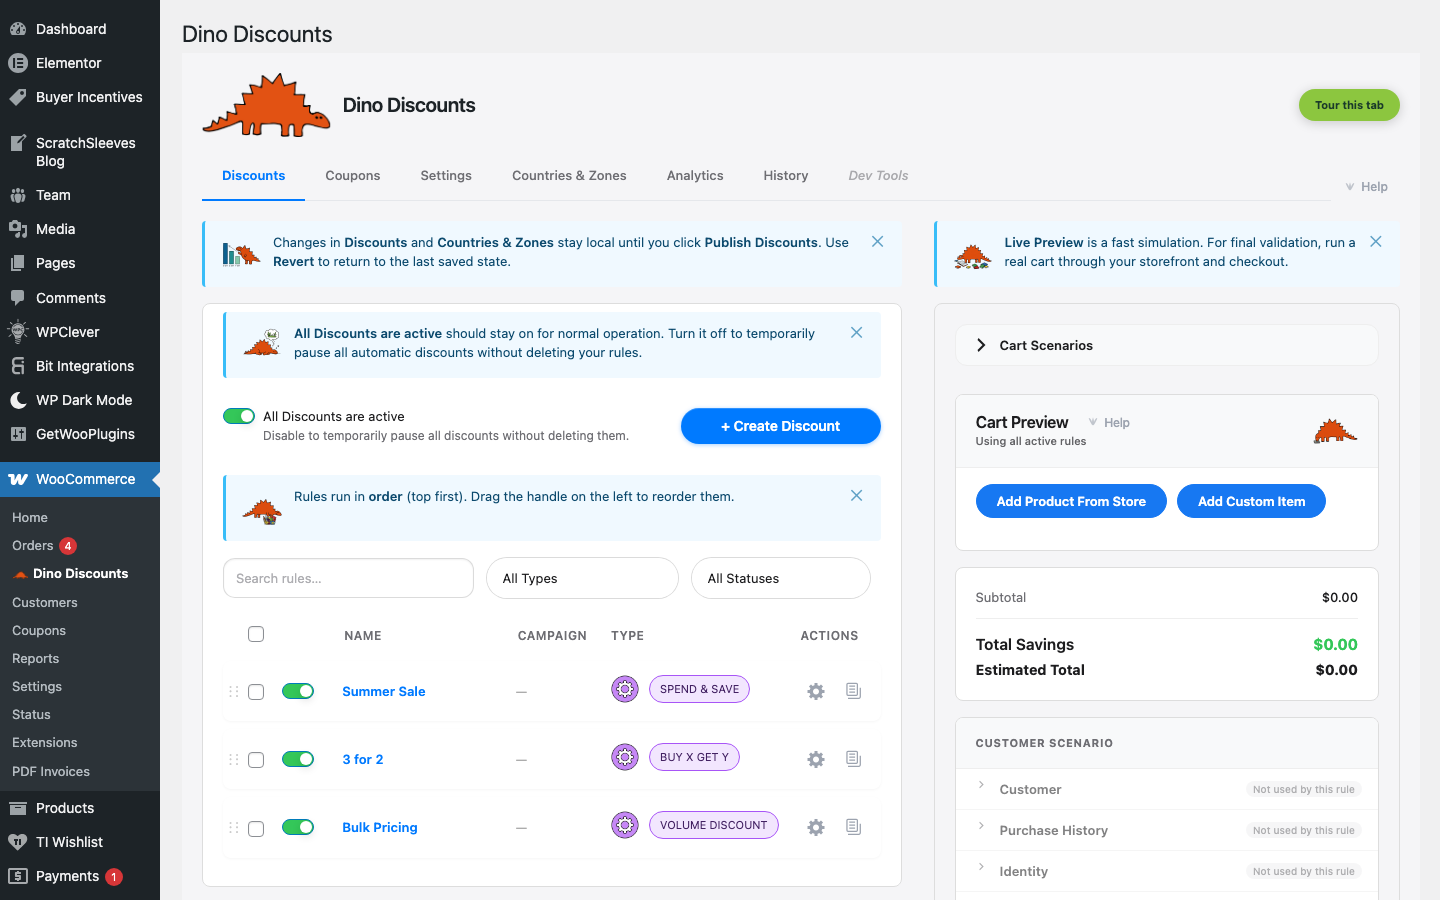Open the gear settings for Summer Sale
1440x900 pixels.
pos(816,691)
